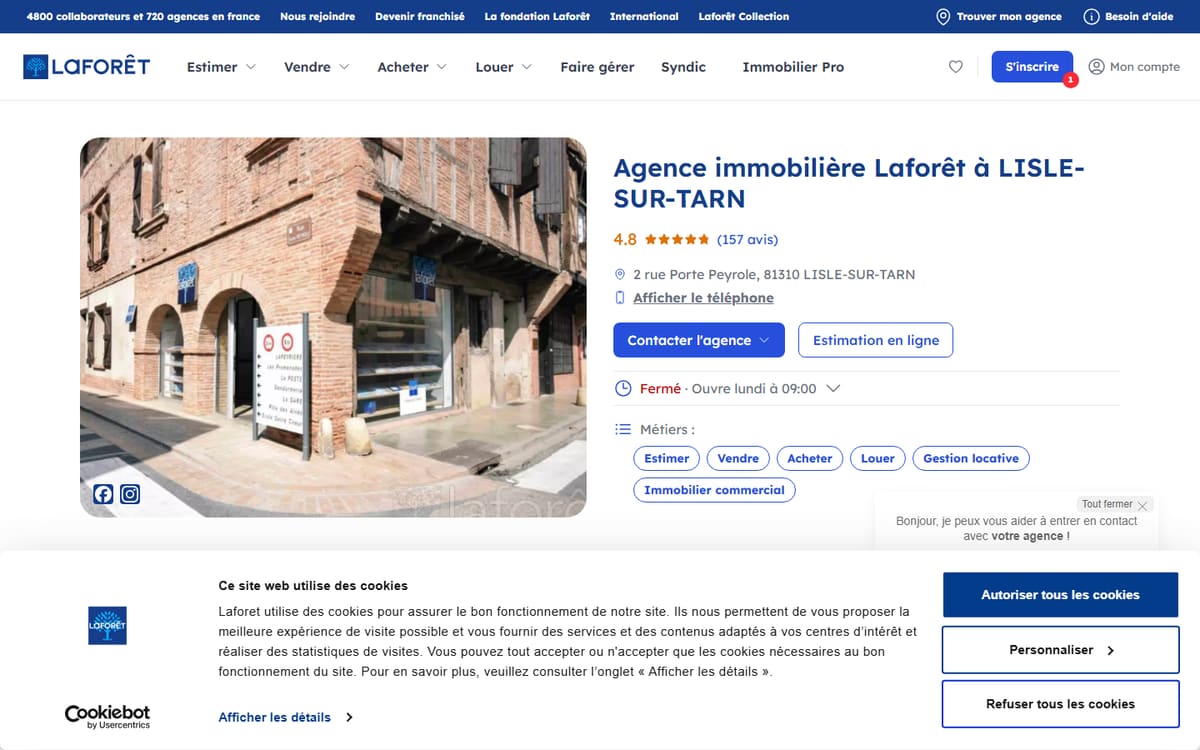
Task: Select the Acheter métier tag
Action: 810,458
